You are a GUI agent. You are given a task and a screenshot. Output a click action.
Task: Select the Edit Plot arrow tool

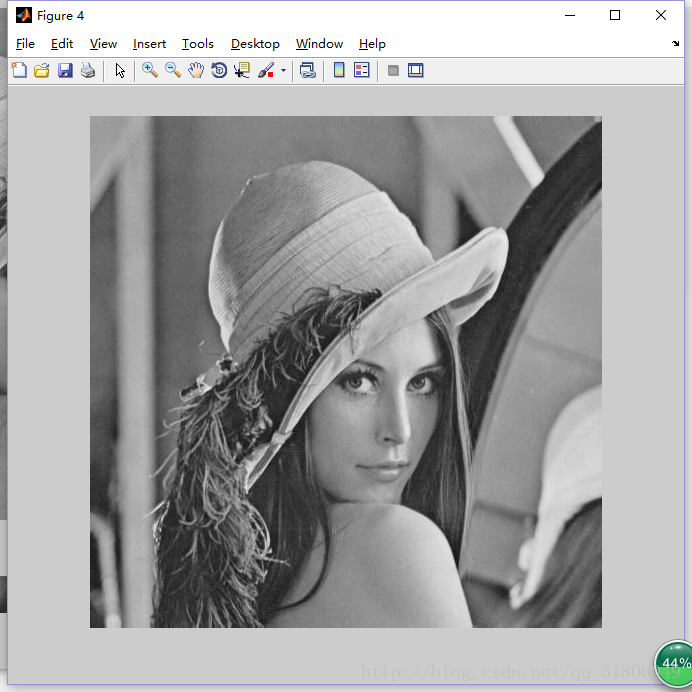[x=120, y=71]
